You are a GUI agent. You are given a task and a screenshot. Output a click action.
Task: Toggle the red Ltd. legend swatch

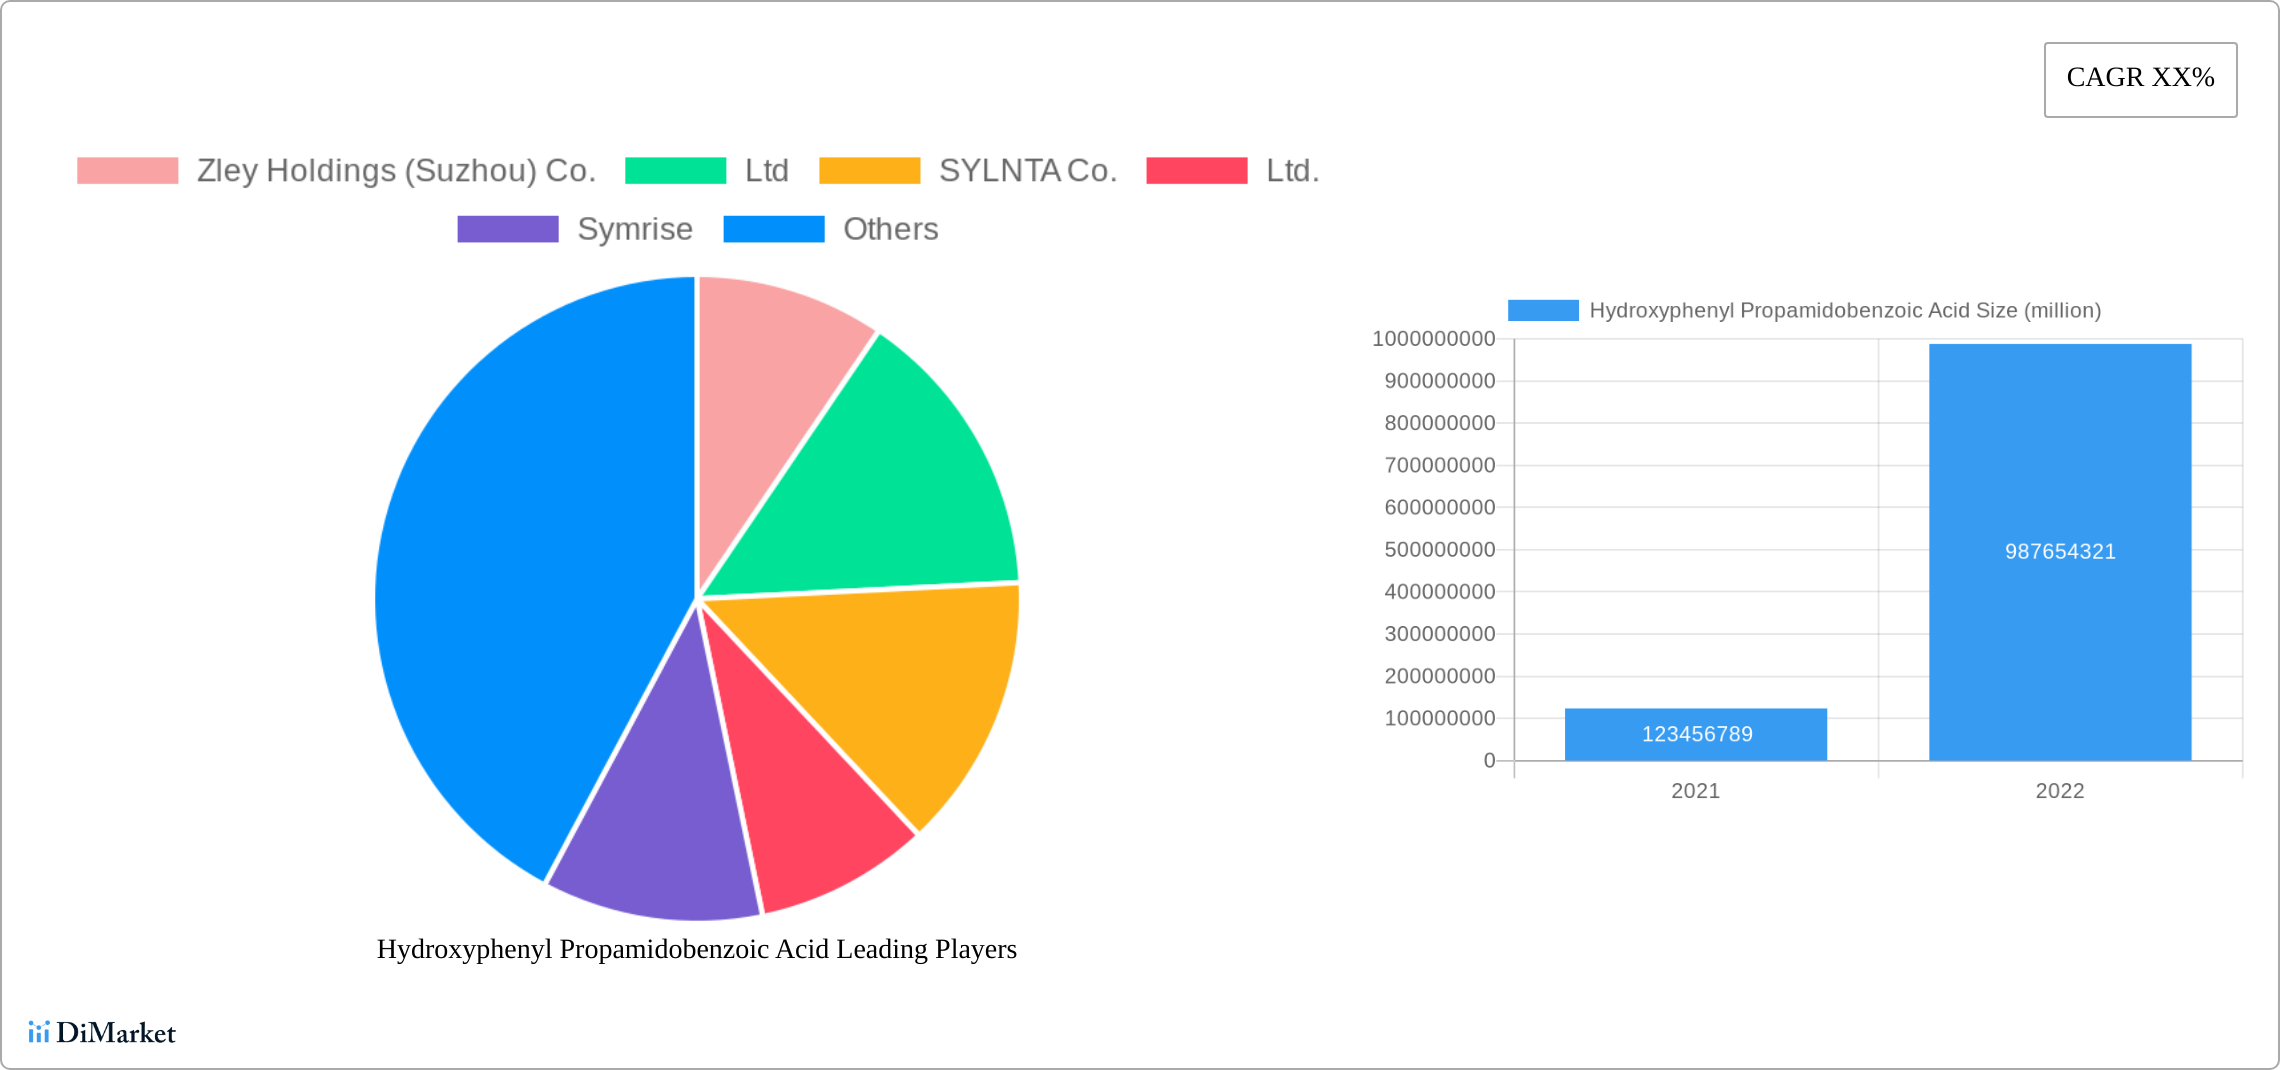tap(1196, 171)
